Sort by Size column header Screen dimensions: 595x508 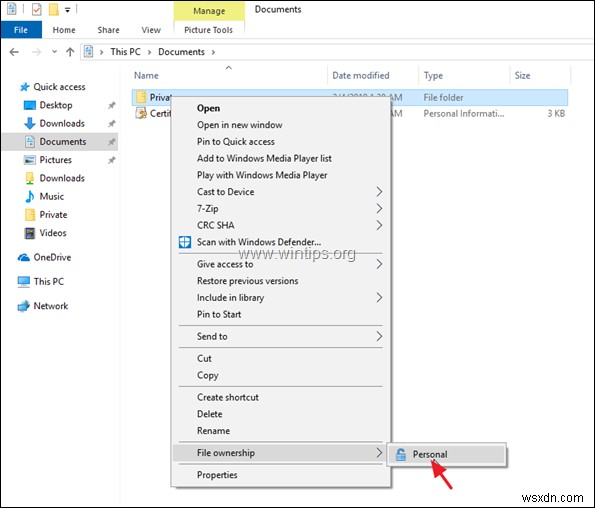pos(540,75)
